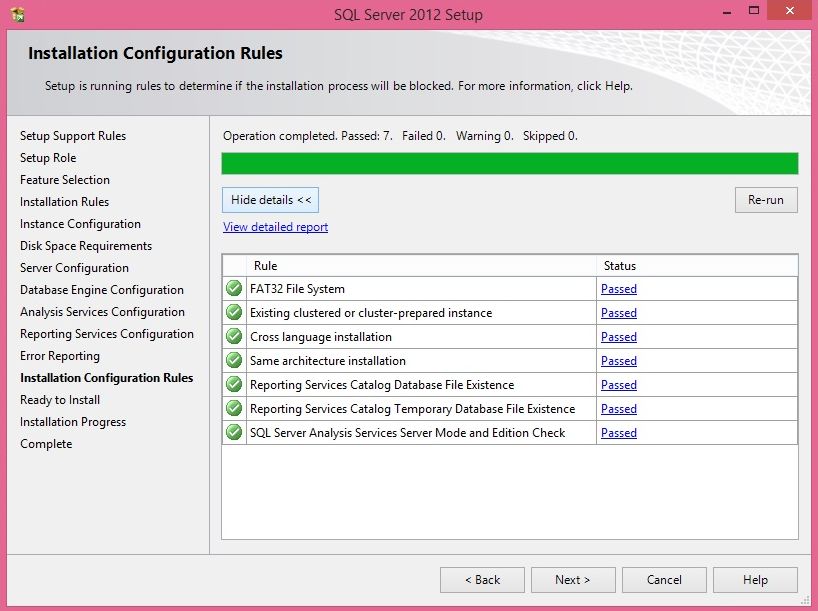Viewport: 818px width, 611px height.
Task: Click the check icon for Analysis Services mode check
Action: pos(233,432)
